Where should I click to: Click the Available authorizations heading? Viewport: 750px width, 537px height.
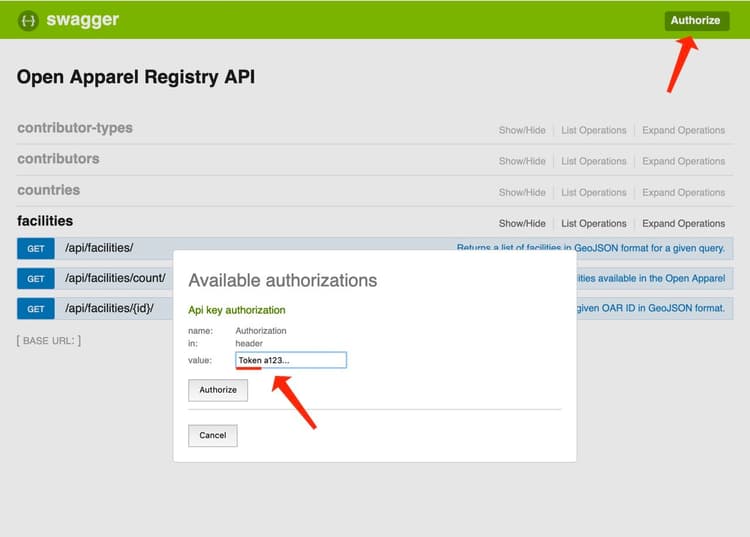click(x=283, y=281)
